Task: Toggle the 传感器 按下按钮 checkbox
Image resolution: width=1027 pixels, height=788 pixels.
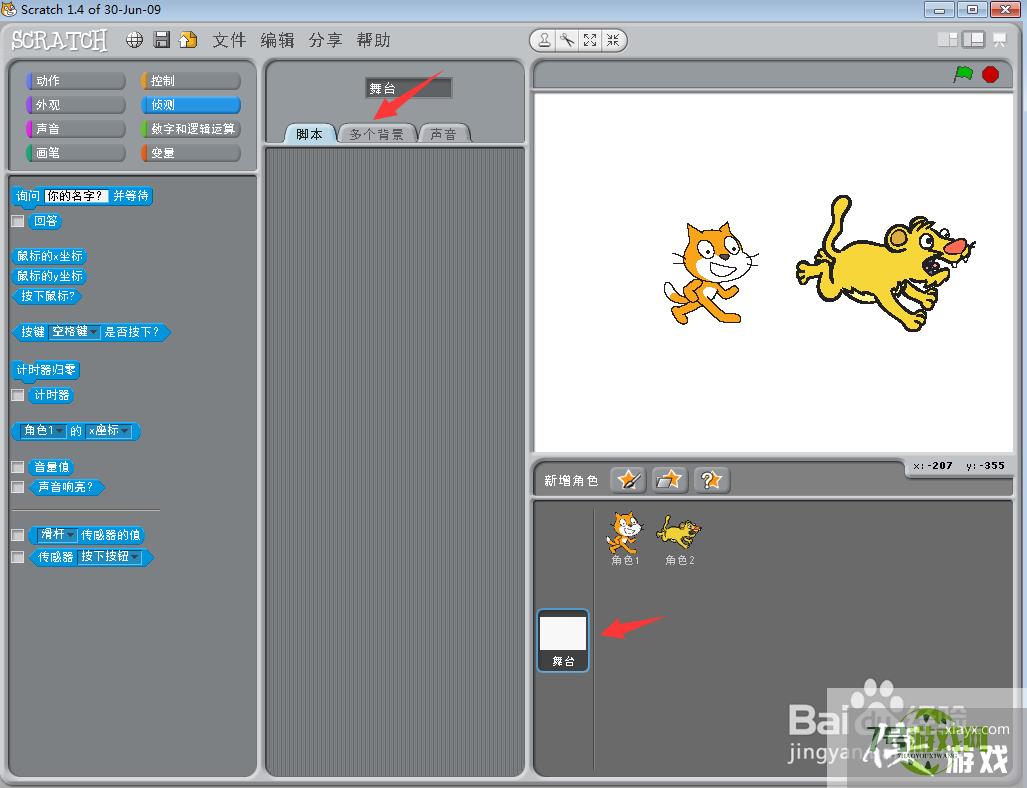Action: pyautogui.click(x=18, y=557)
